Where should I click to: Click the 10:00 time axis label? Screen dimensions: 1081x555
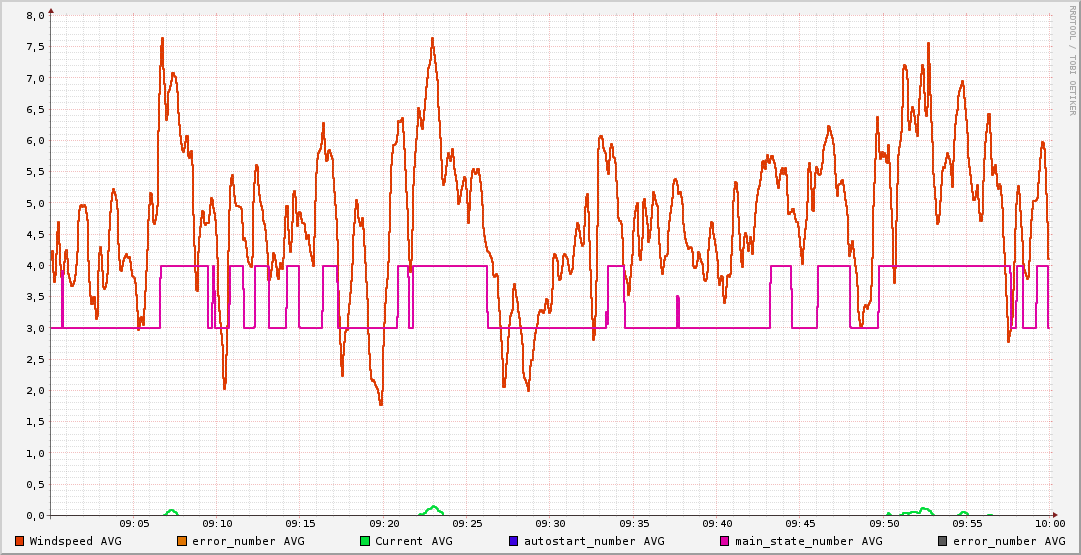1049,523
